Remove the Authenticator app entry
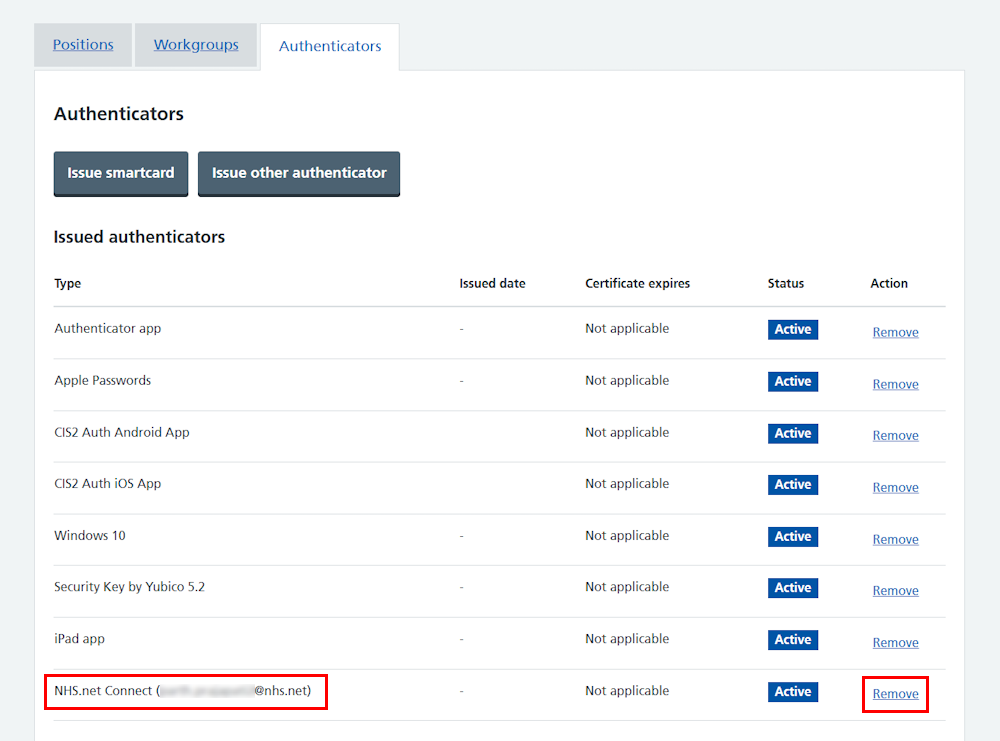 [x=895, y=332]
